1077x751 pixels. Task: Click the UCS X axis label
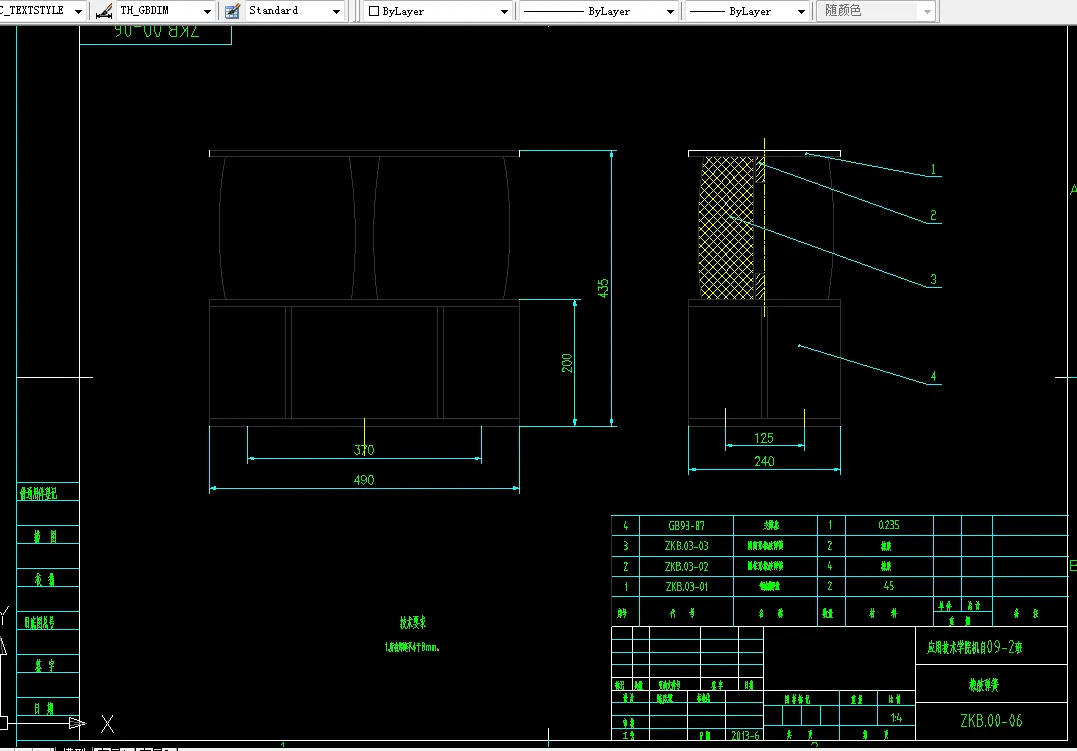tap(107, 724)
